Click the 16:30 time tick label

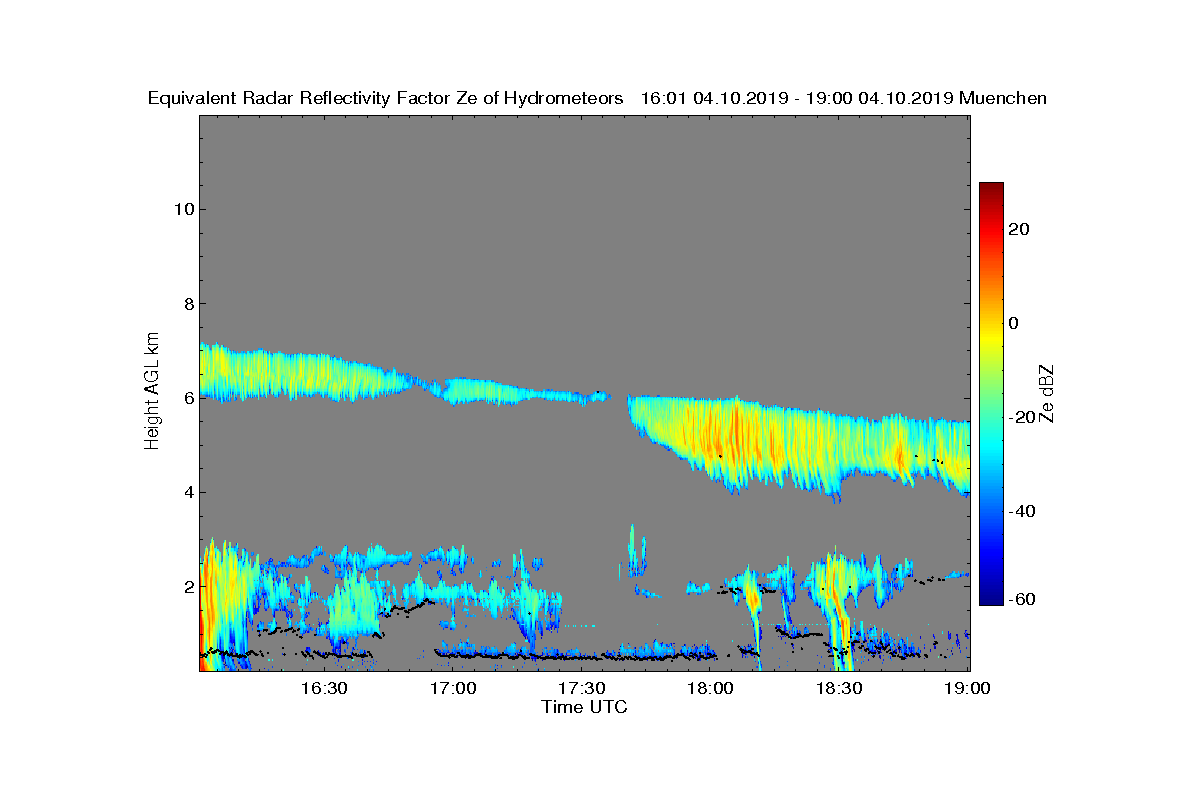tap(324, 689)
